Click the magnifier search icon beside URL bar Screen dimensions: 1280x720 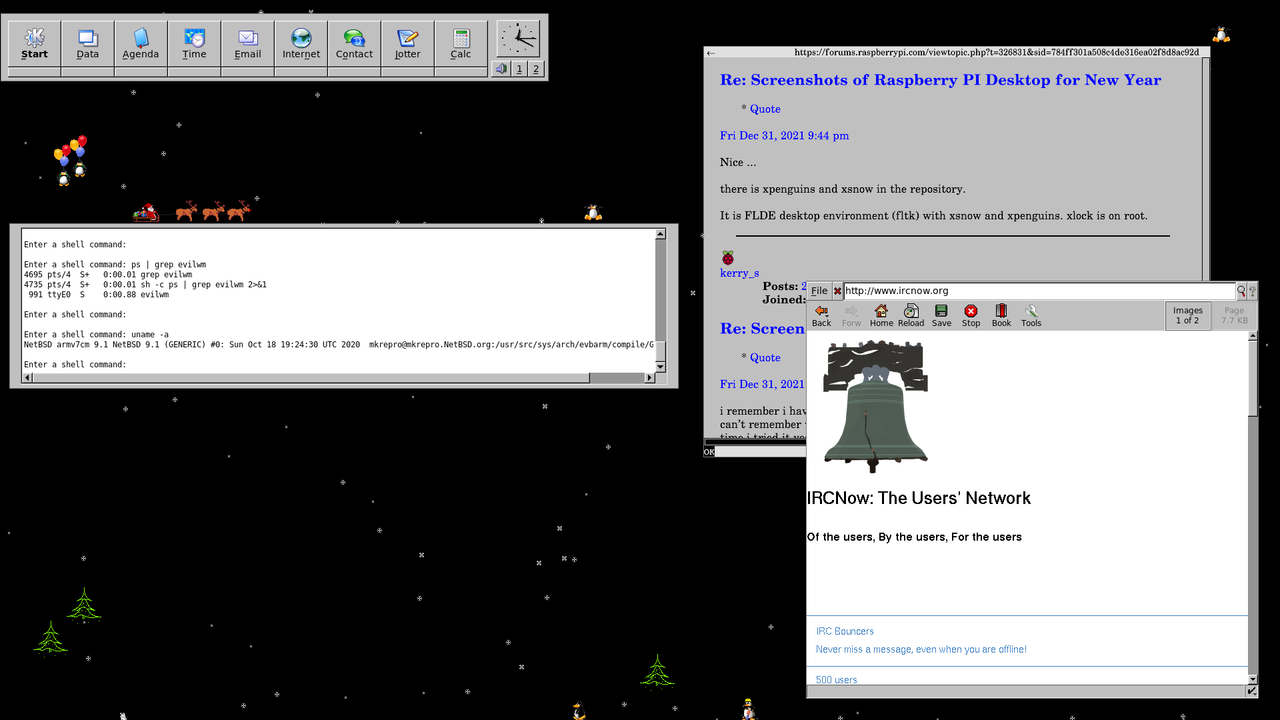[1242, 291]
